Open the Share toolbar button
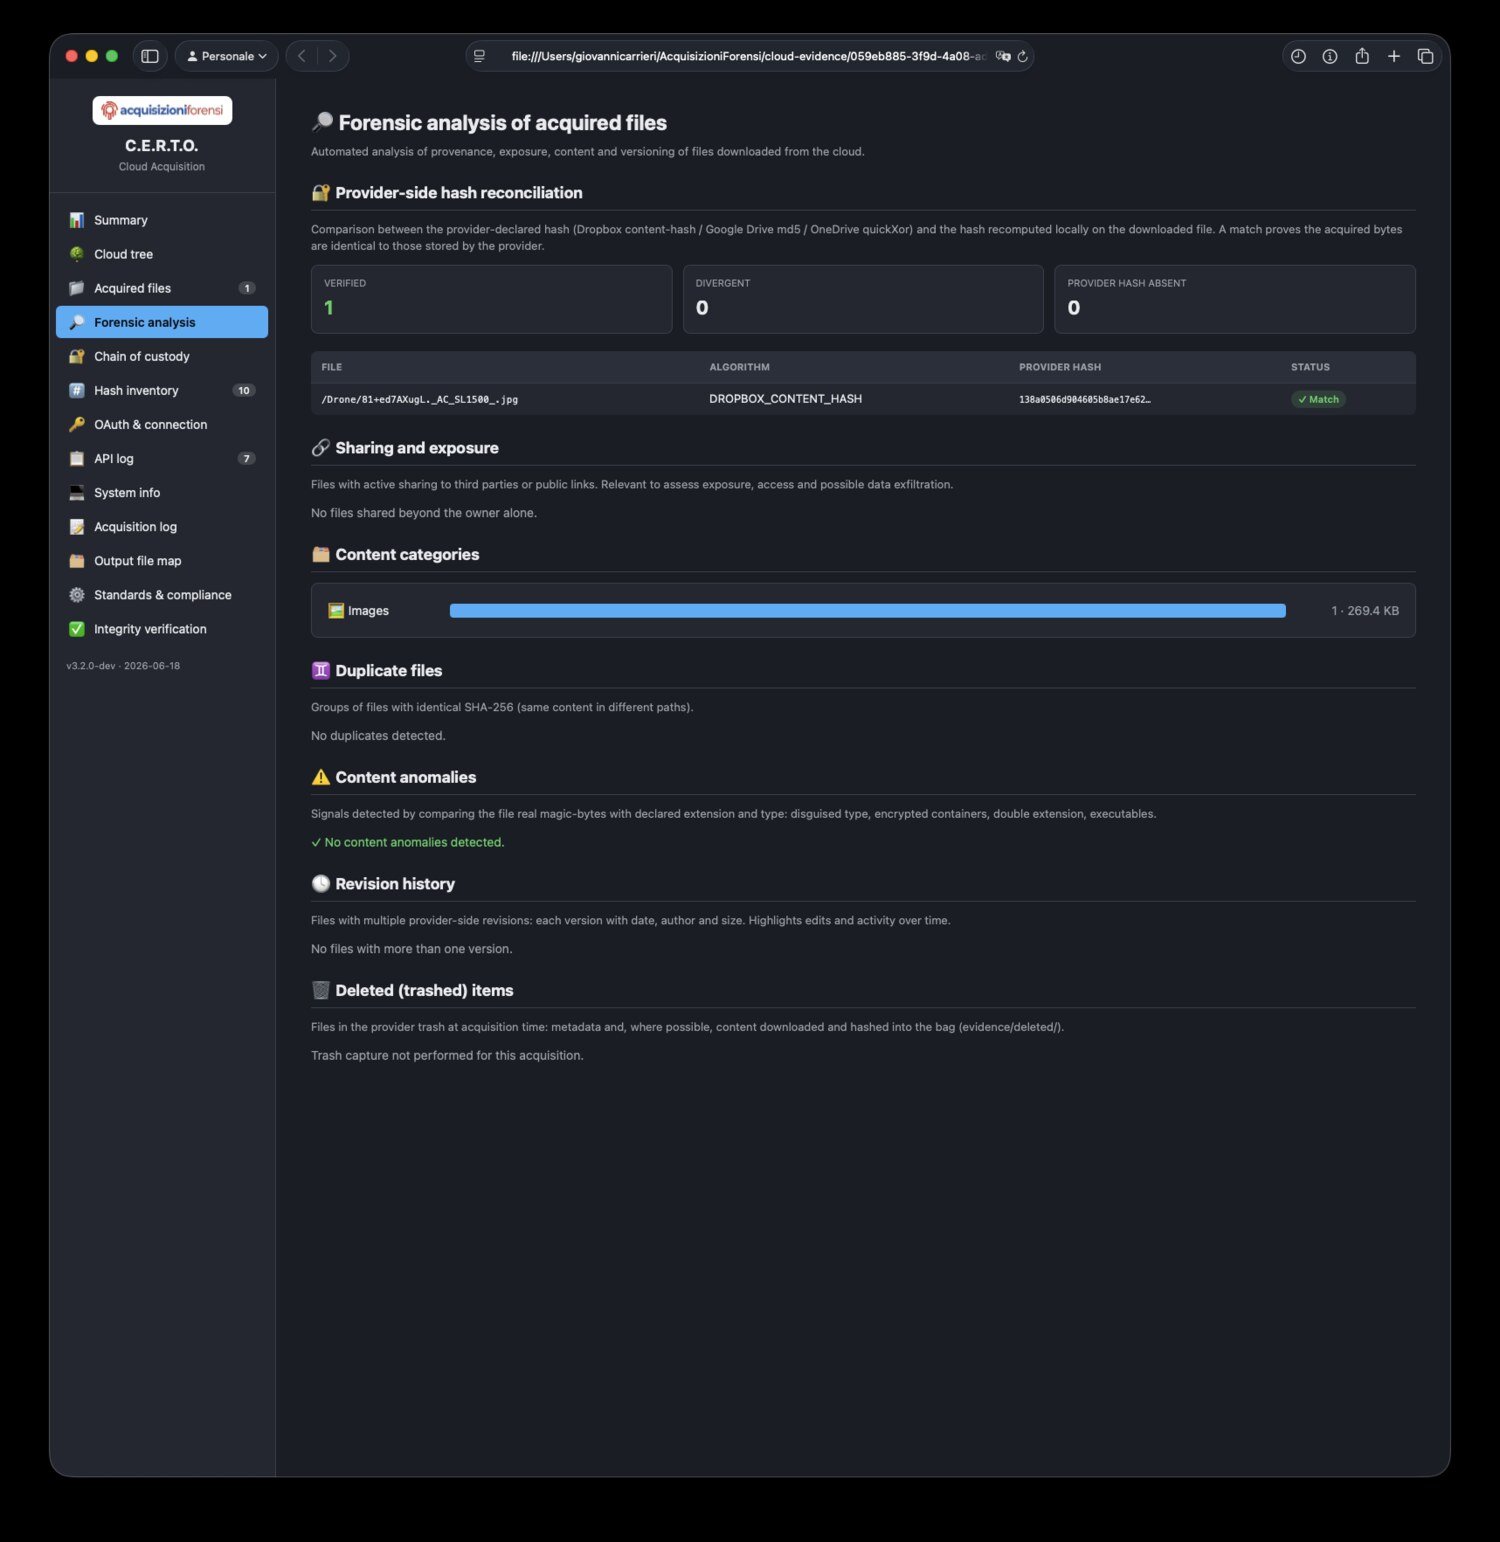This screenshot has height=1542, width=1500. click(1362, 56)
